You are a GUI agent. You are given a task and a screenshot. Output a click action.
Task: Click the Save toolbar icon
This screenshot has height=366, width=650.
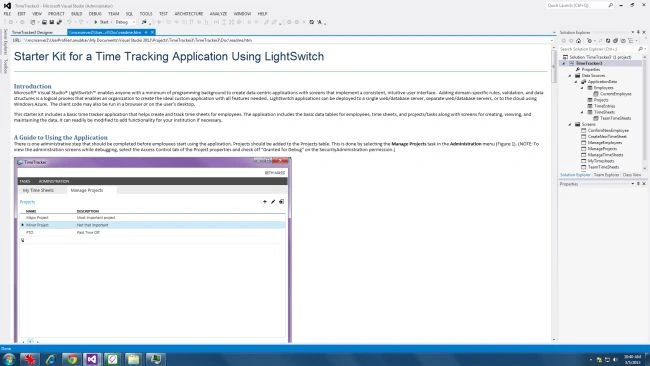click(x=51, y=22)
